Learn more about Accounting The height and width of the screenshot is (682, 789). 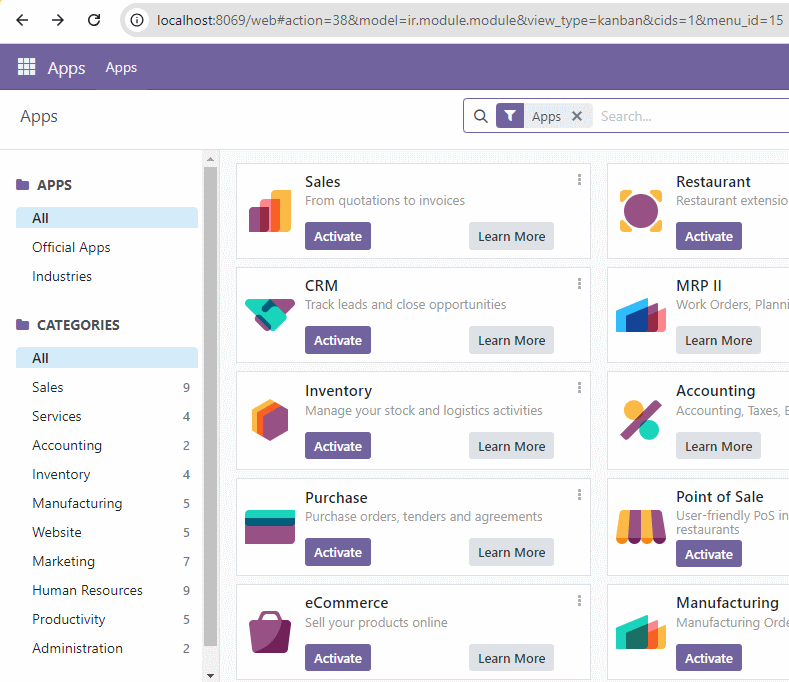click(x=718, y=446)
